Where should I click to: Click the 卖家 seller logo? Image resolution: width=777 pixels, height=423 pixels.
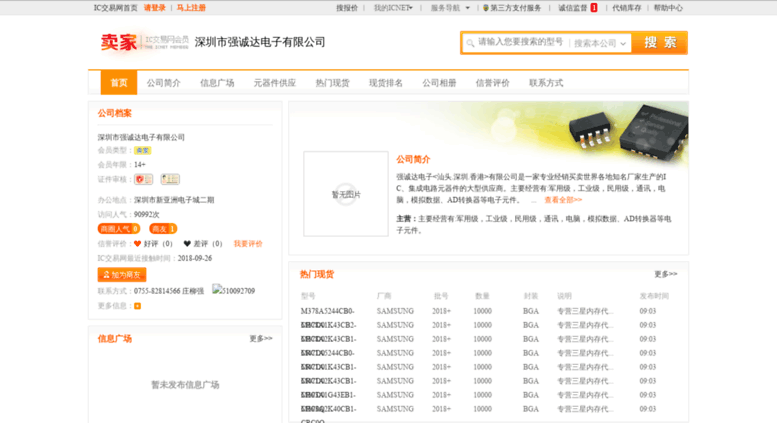point(119,43)
